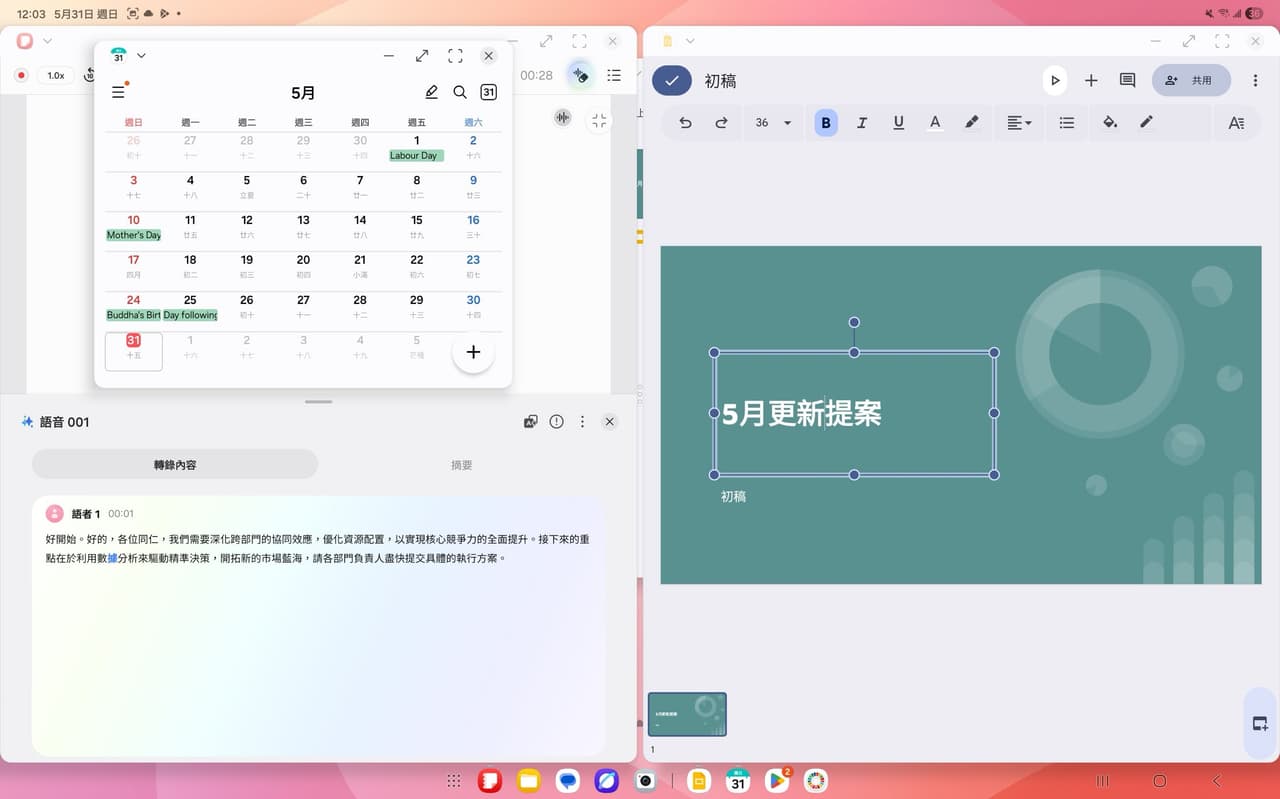Open Buddha's Birthday event on 24th

pos(133,315)
